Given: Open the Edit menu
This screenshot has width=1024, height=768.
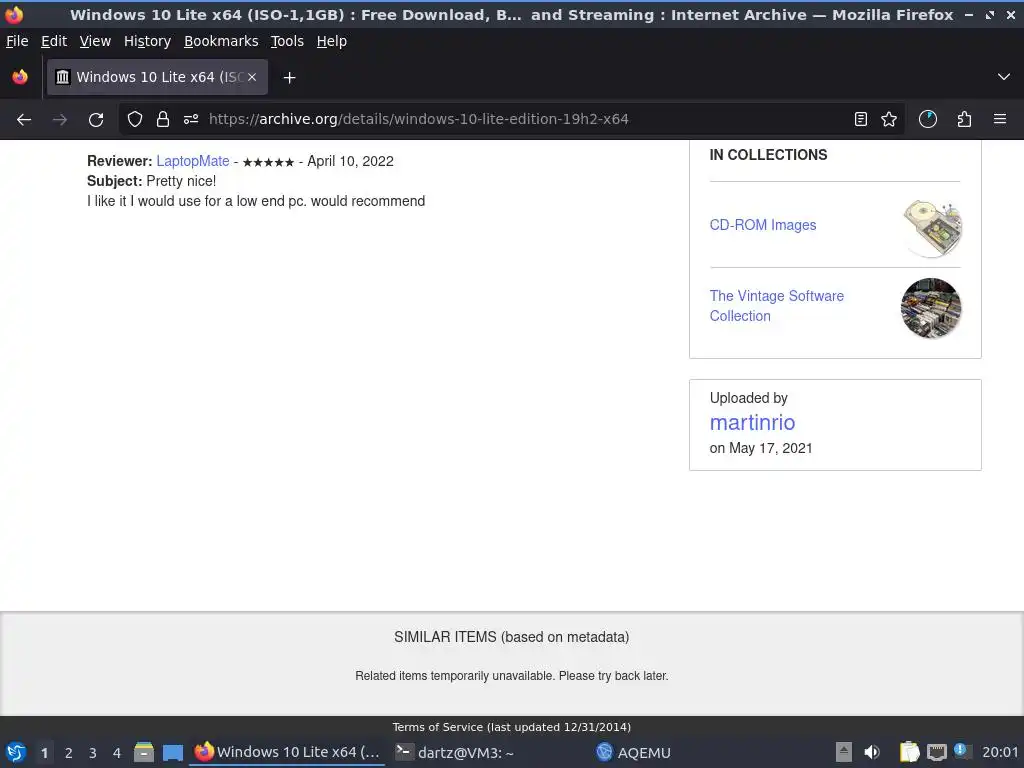Looking at the screenshot, I should [54, 41].
